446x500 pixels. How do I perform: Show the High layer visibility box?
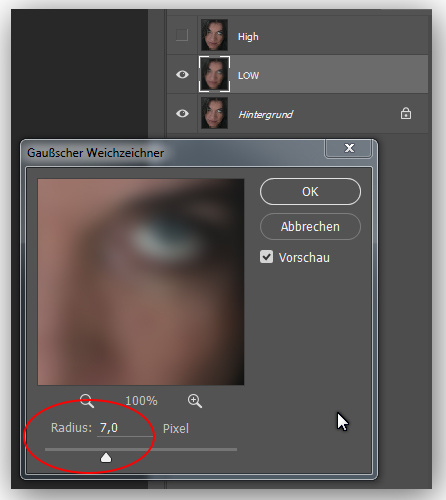point(182,35)
